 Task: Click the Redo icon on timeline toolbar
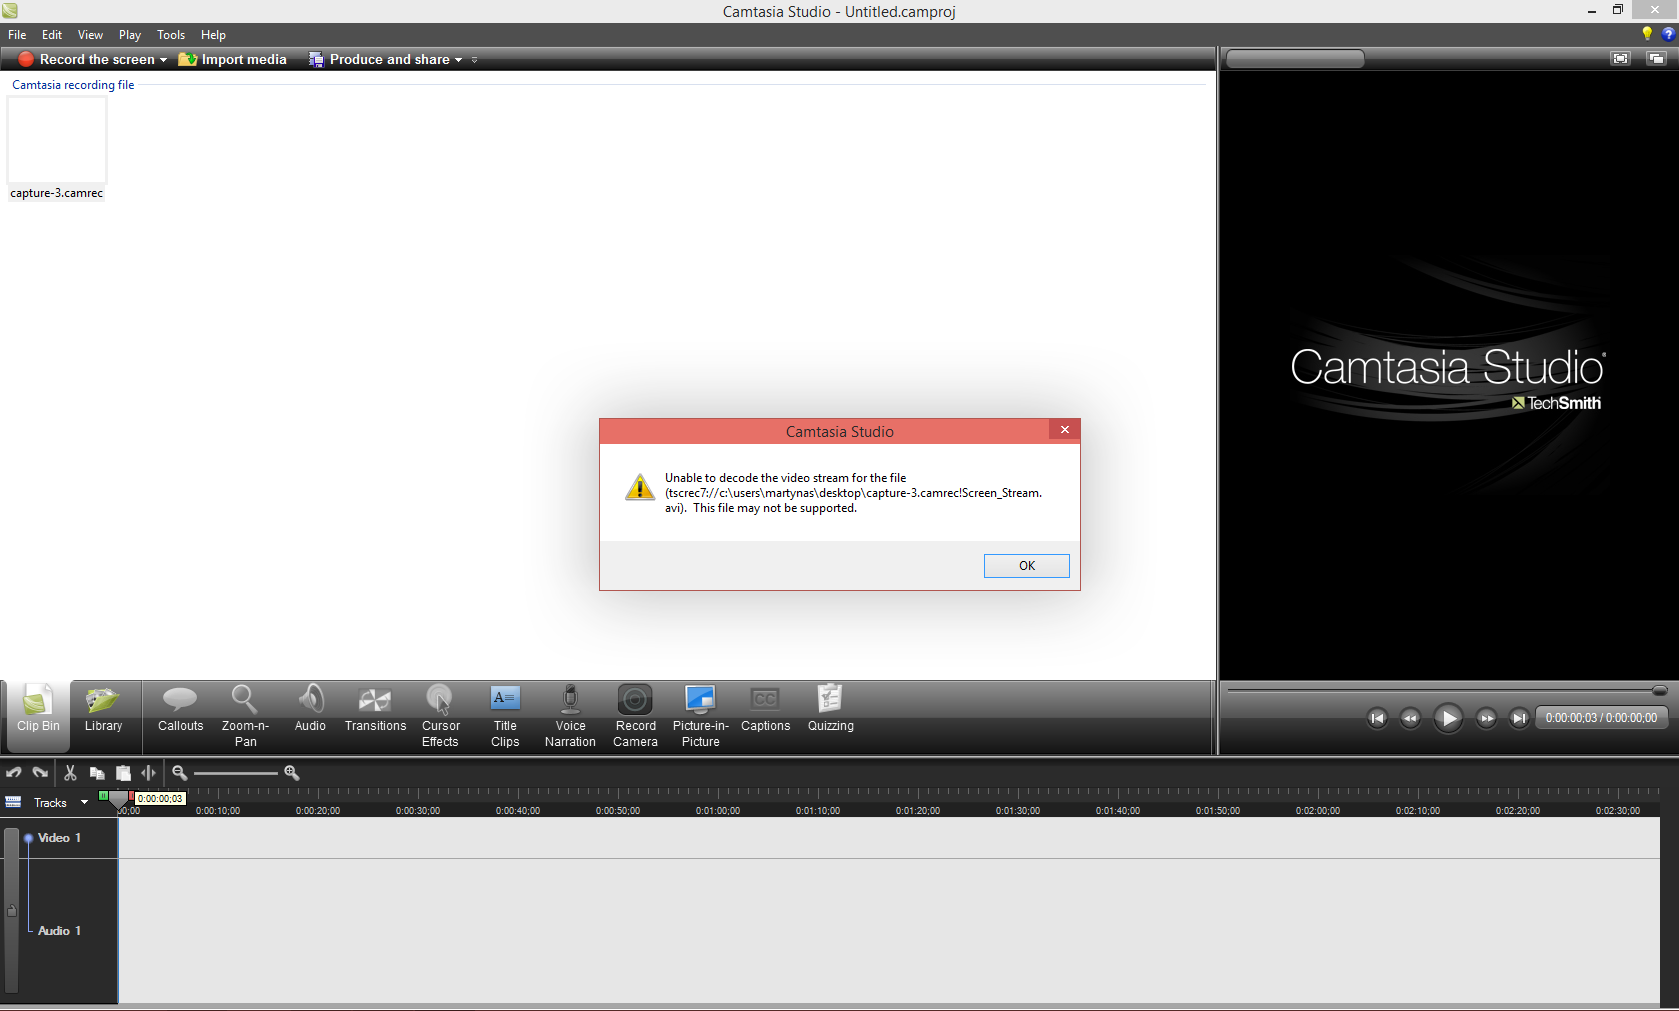[40, 773]
